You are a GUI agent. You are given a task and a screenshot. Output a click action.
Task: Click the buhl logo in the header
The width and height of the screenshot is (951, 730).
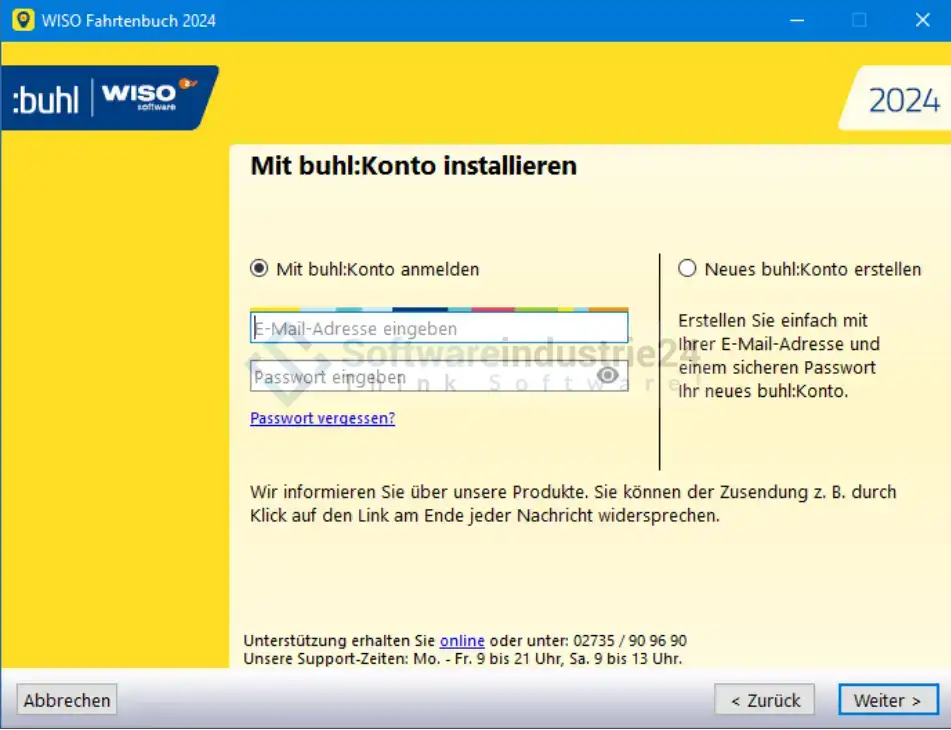[45, 99]
